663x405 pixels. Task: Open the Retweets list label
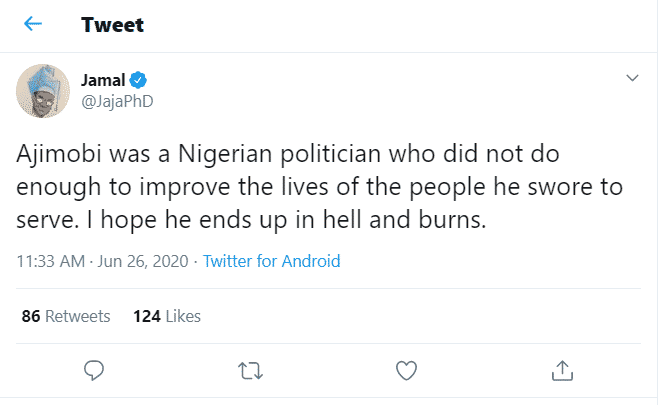click(x=77, y=316)
